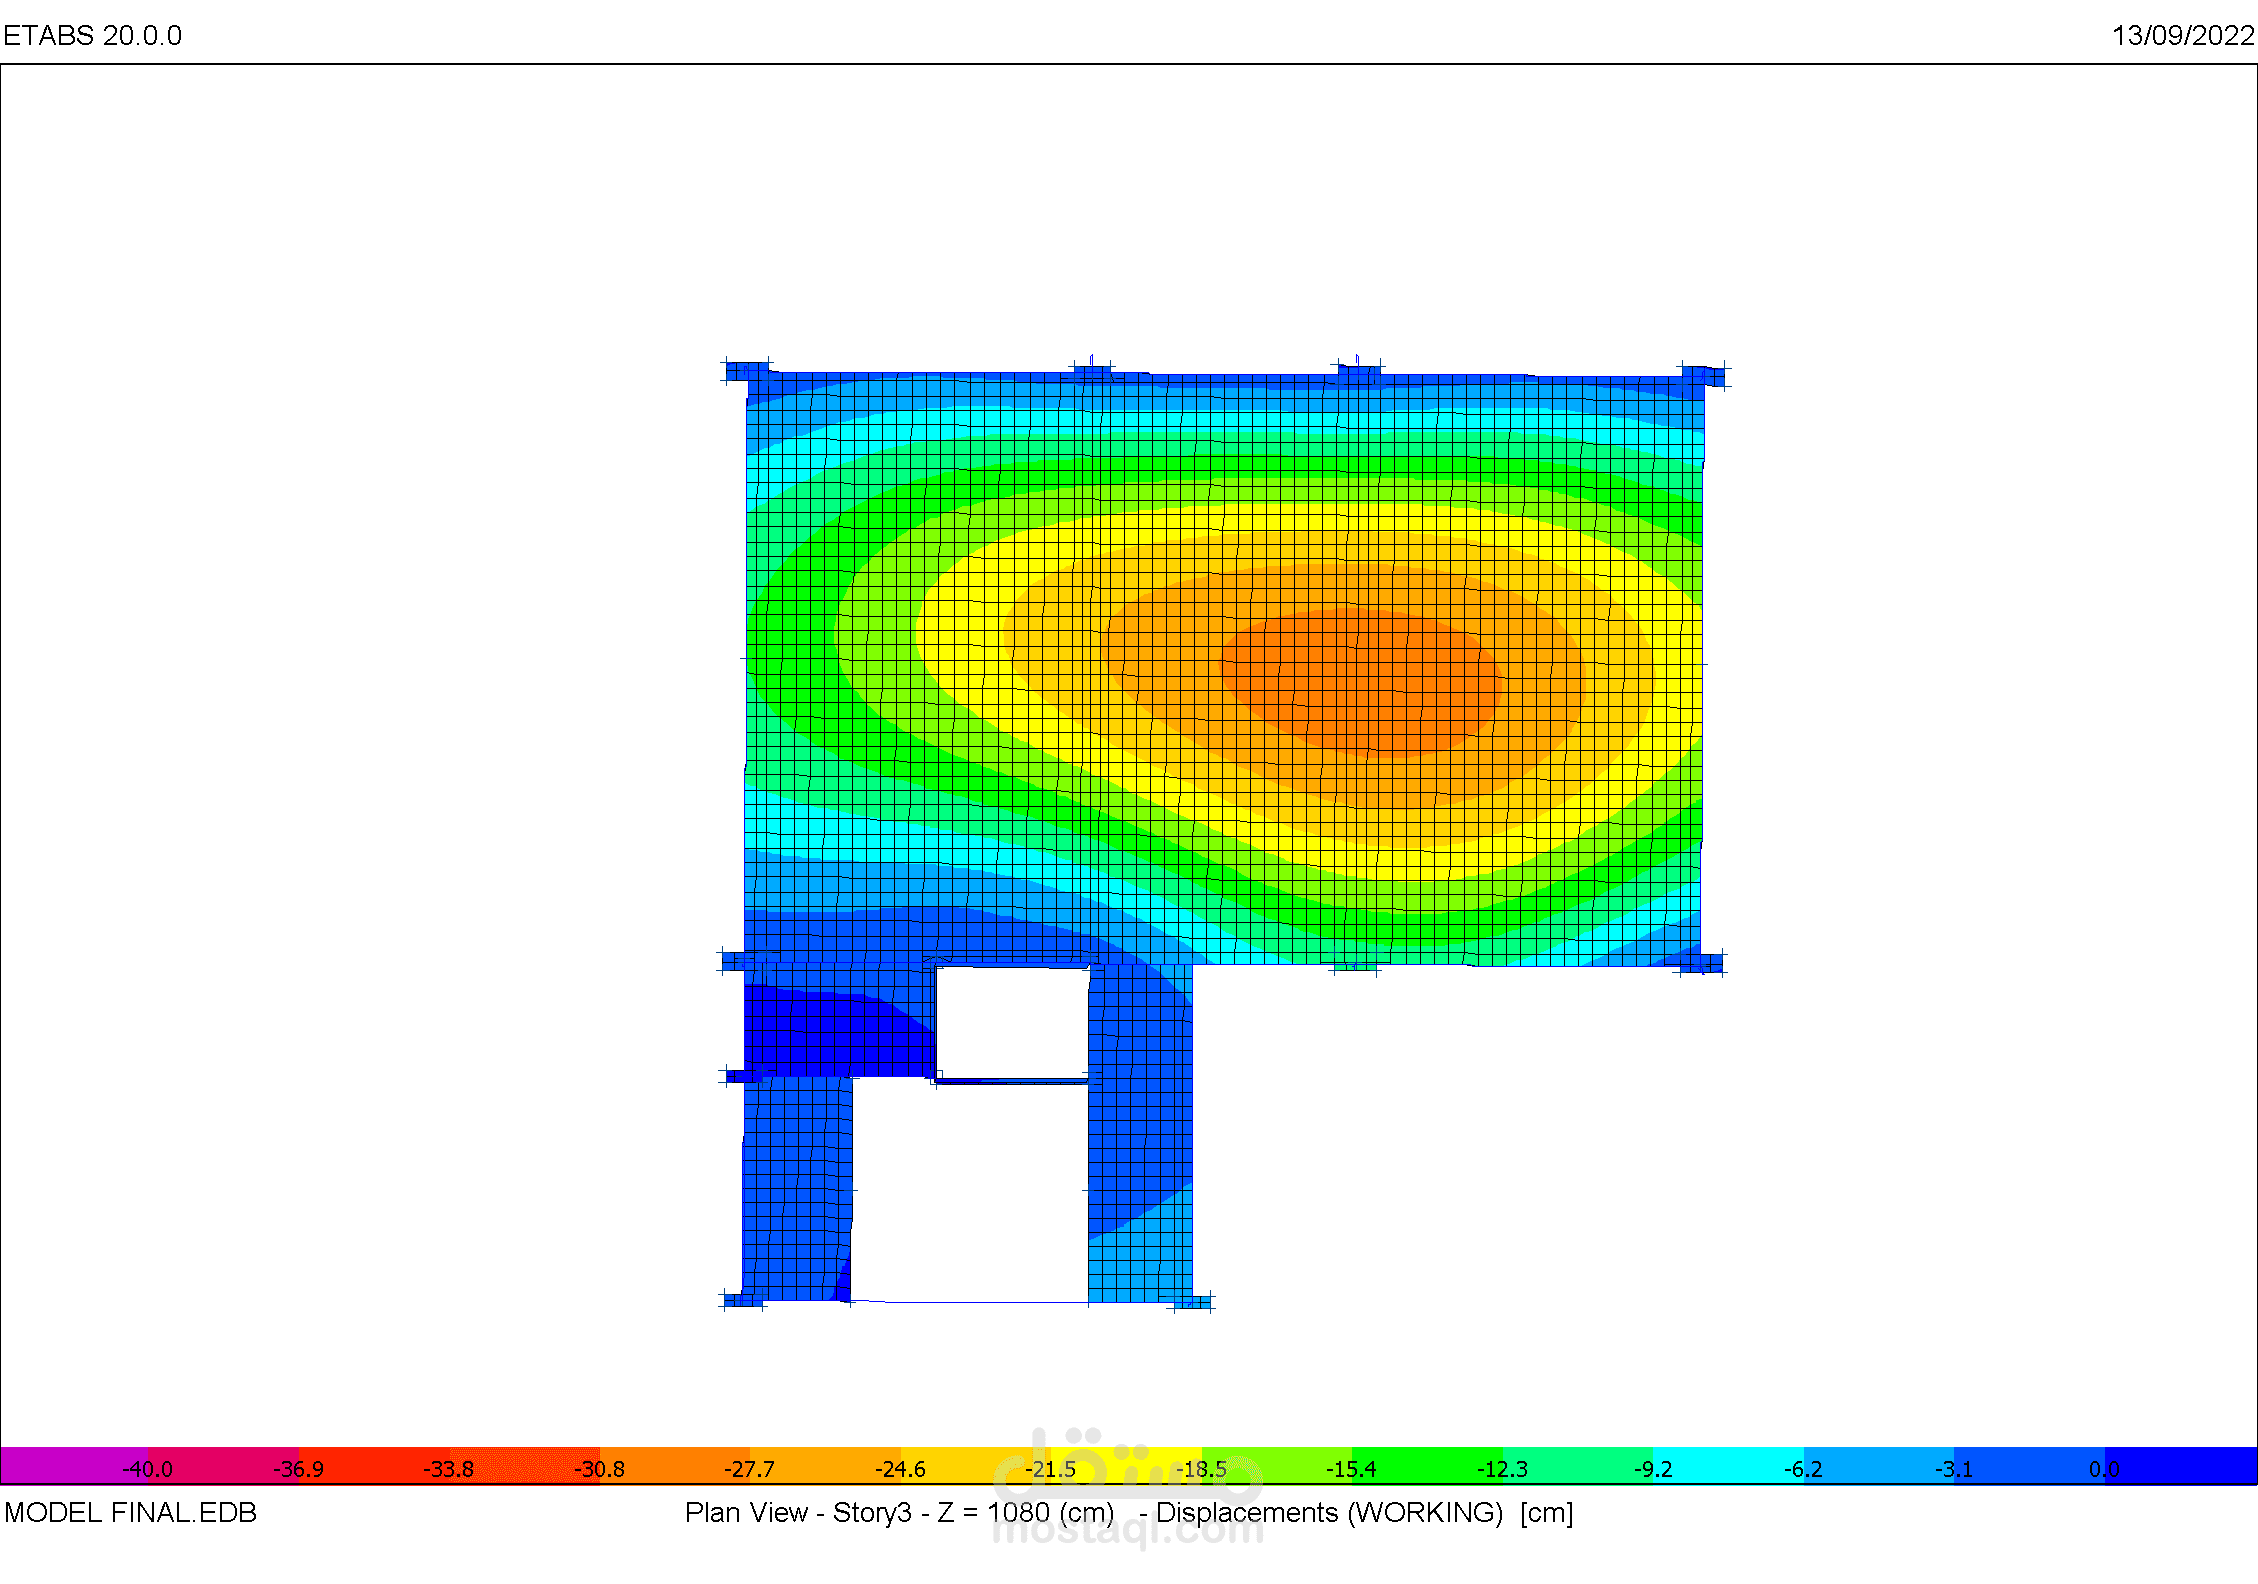Click the legend value "-15.4"
This screenshot has height=1584, width=2258.
click(x=1351, y=1469)
